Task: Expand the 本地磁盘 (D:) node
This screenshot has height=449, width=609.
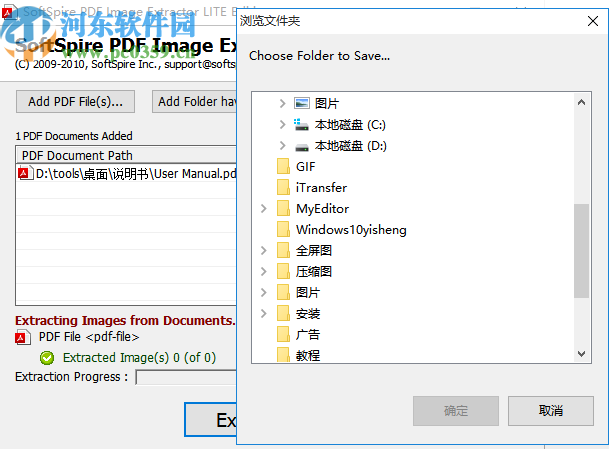Action: (282, 146)
